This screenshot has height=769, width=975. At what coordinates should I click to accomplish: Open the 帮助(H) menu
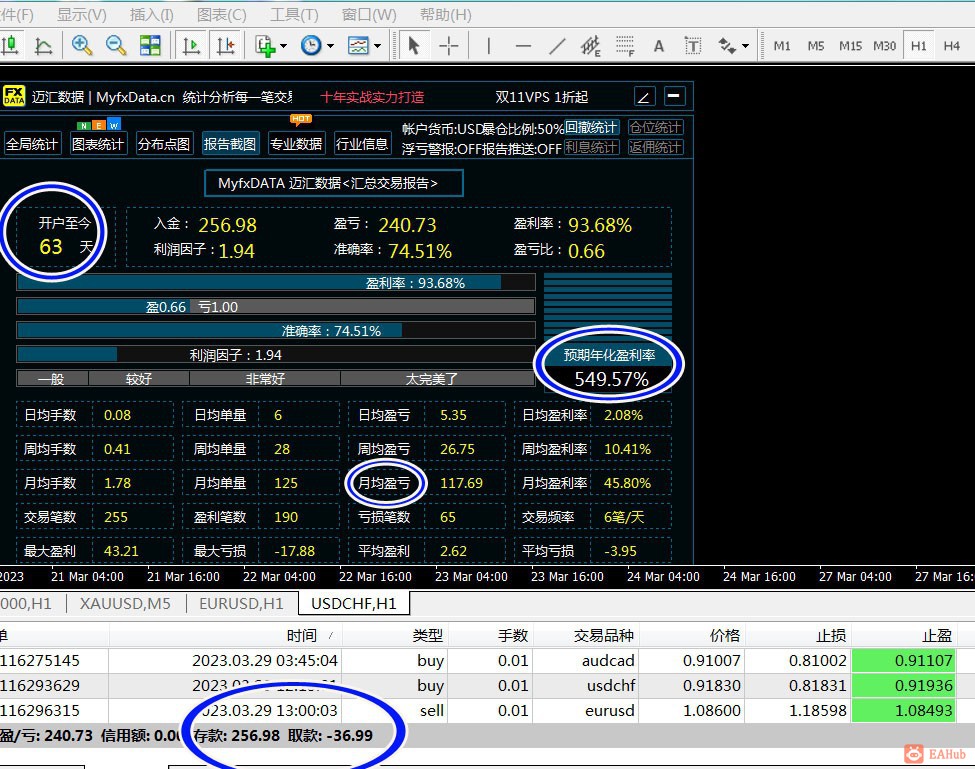[x=445, y=14]
